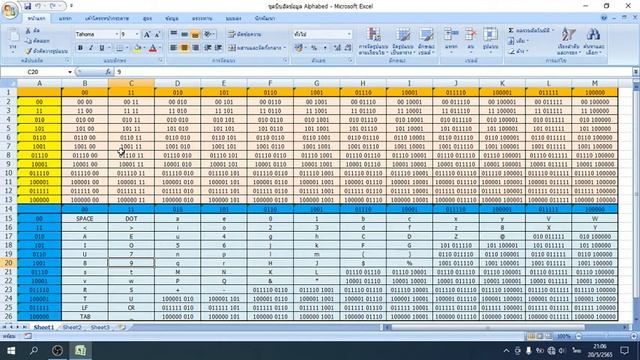Select the Sheet2 worksheet tab
Screen dimensions: 640x360
(x=72, y=327)
